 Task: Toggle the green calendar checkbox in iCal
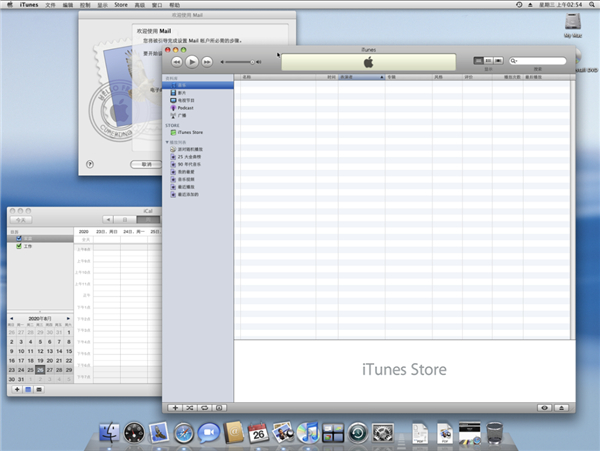click(x=18, y=245)
